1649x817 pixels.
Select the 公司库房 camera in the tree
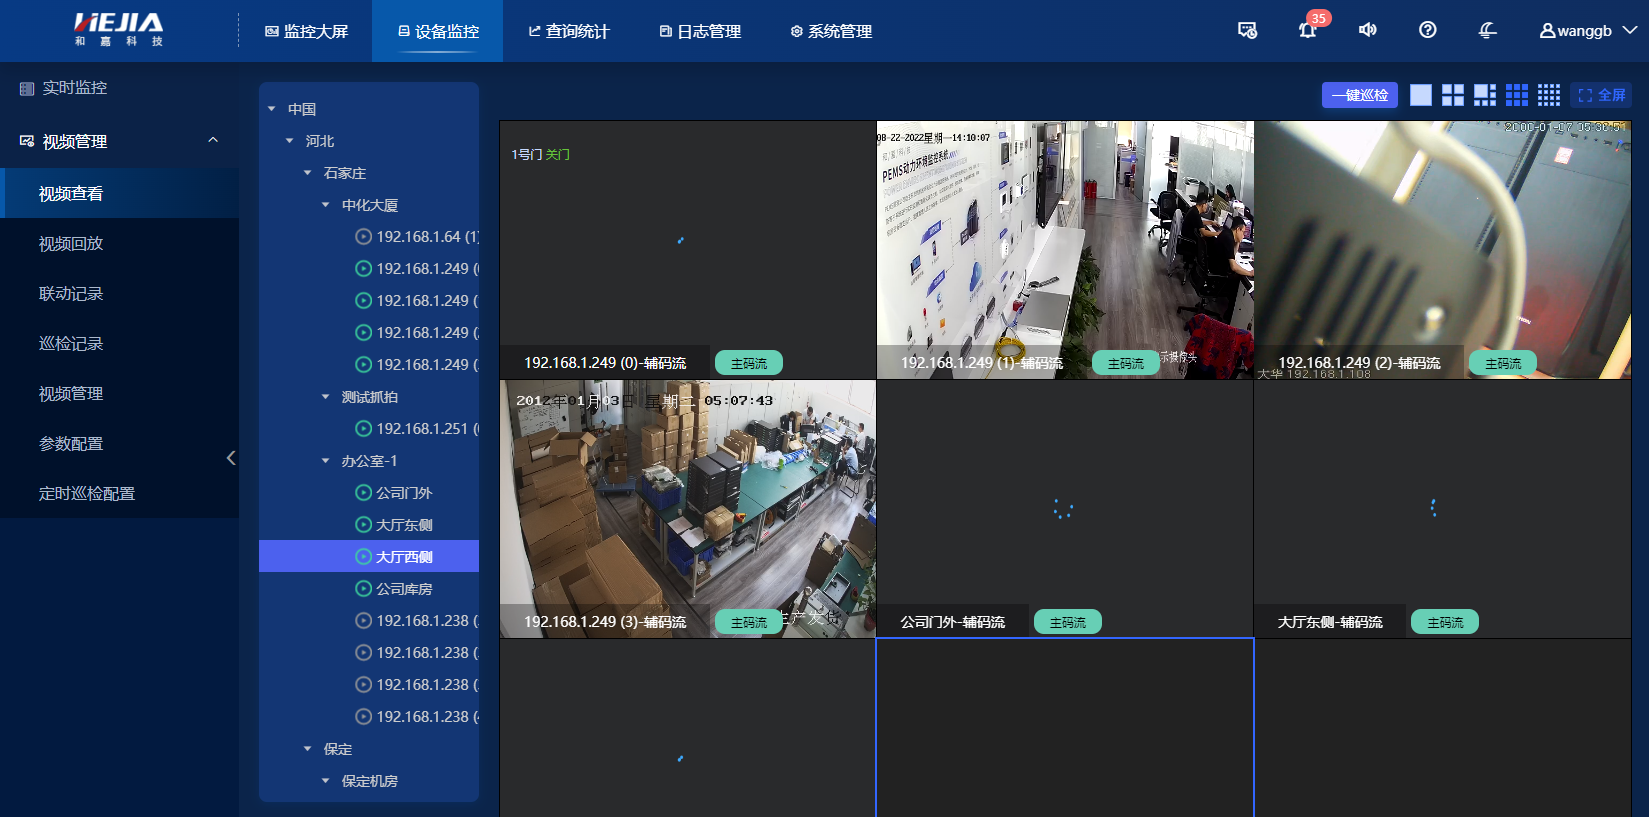pyautogui.click(x=404, y=589)
